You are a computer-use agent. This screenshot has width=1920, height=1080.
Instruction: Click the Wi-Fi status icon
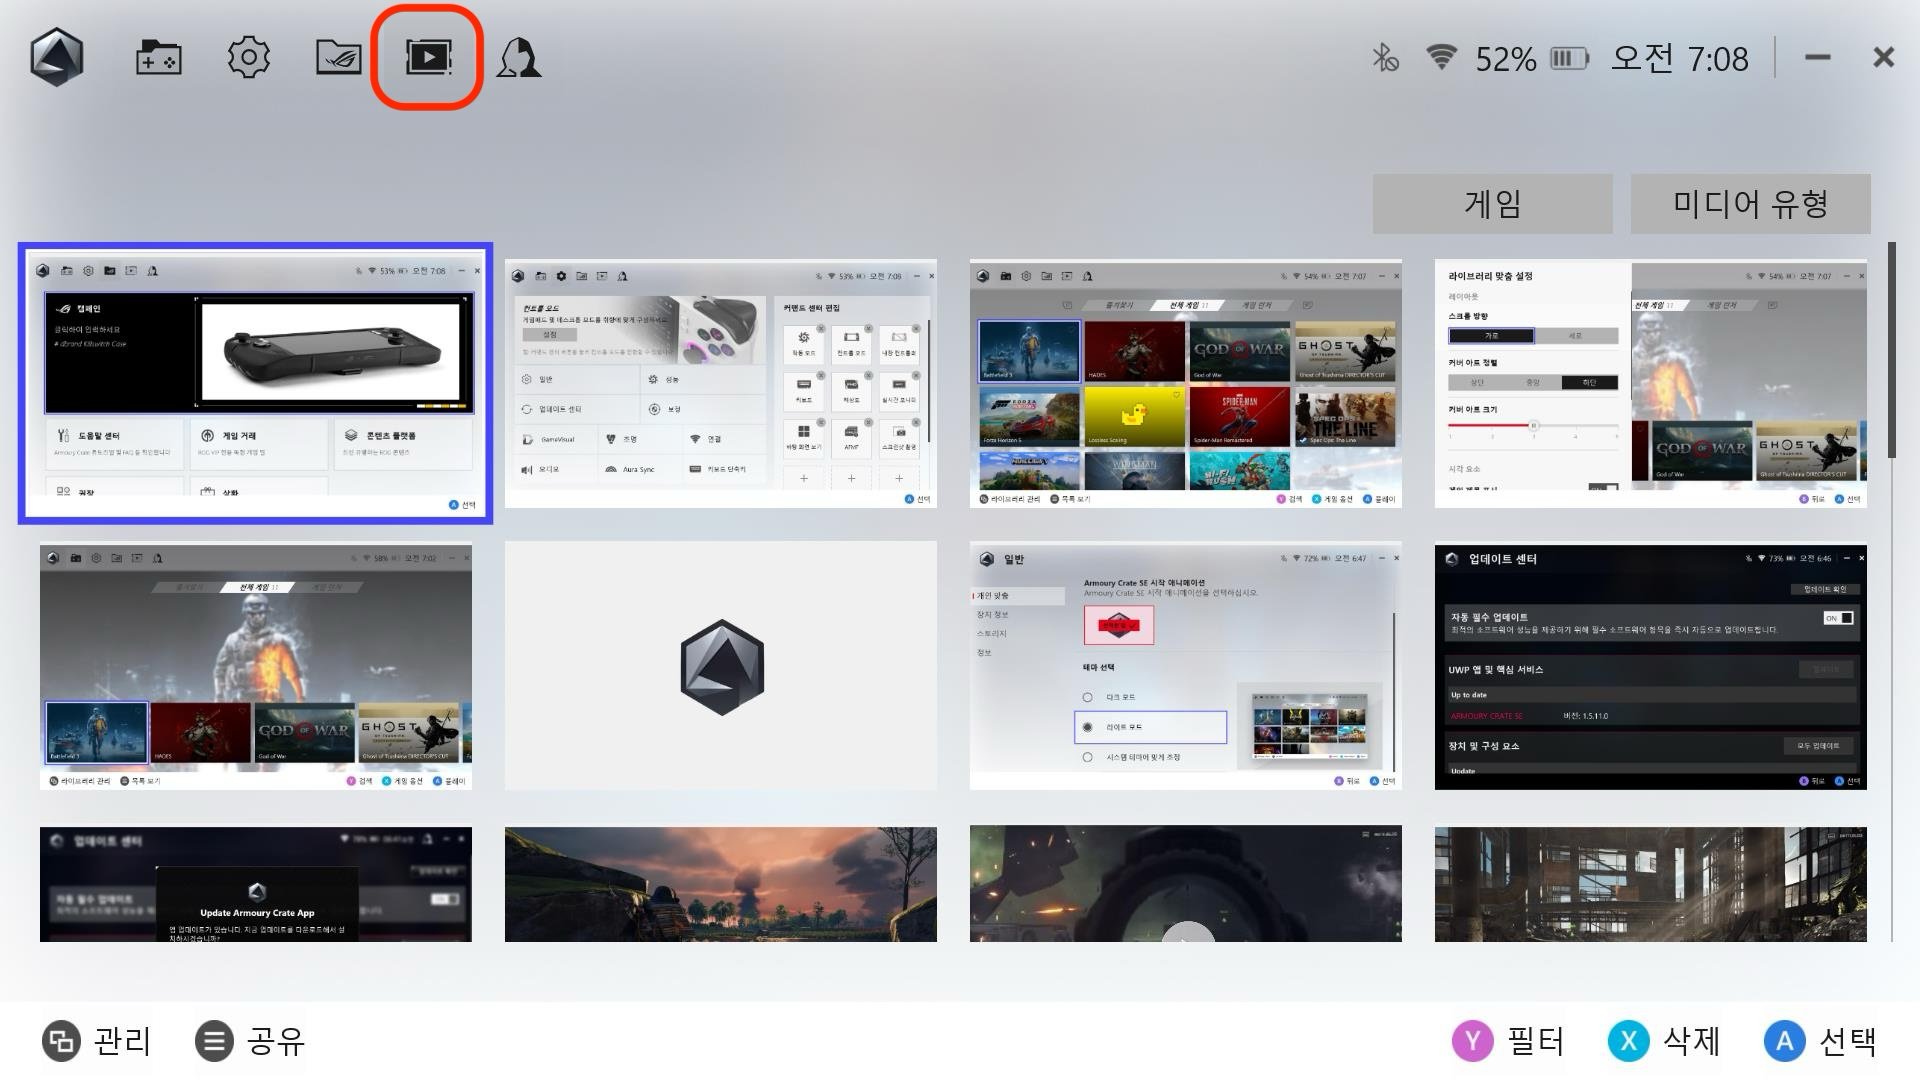(1440, 58)
